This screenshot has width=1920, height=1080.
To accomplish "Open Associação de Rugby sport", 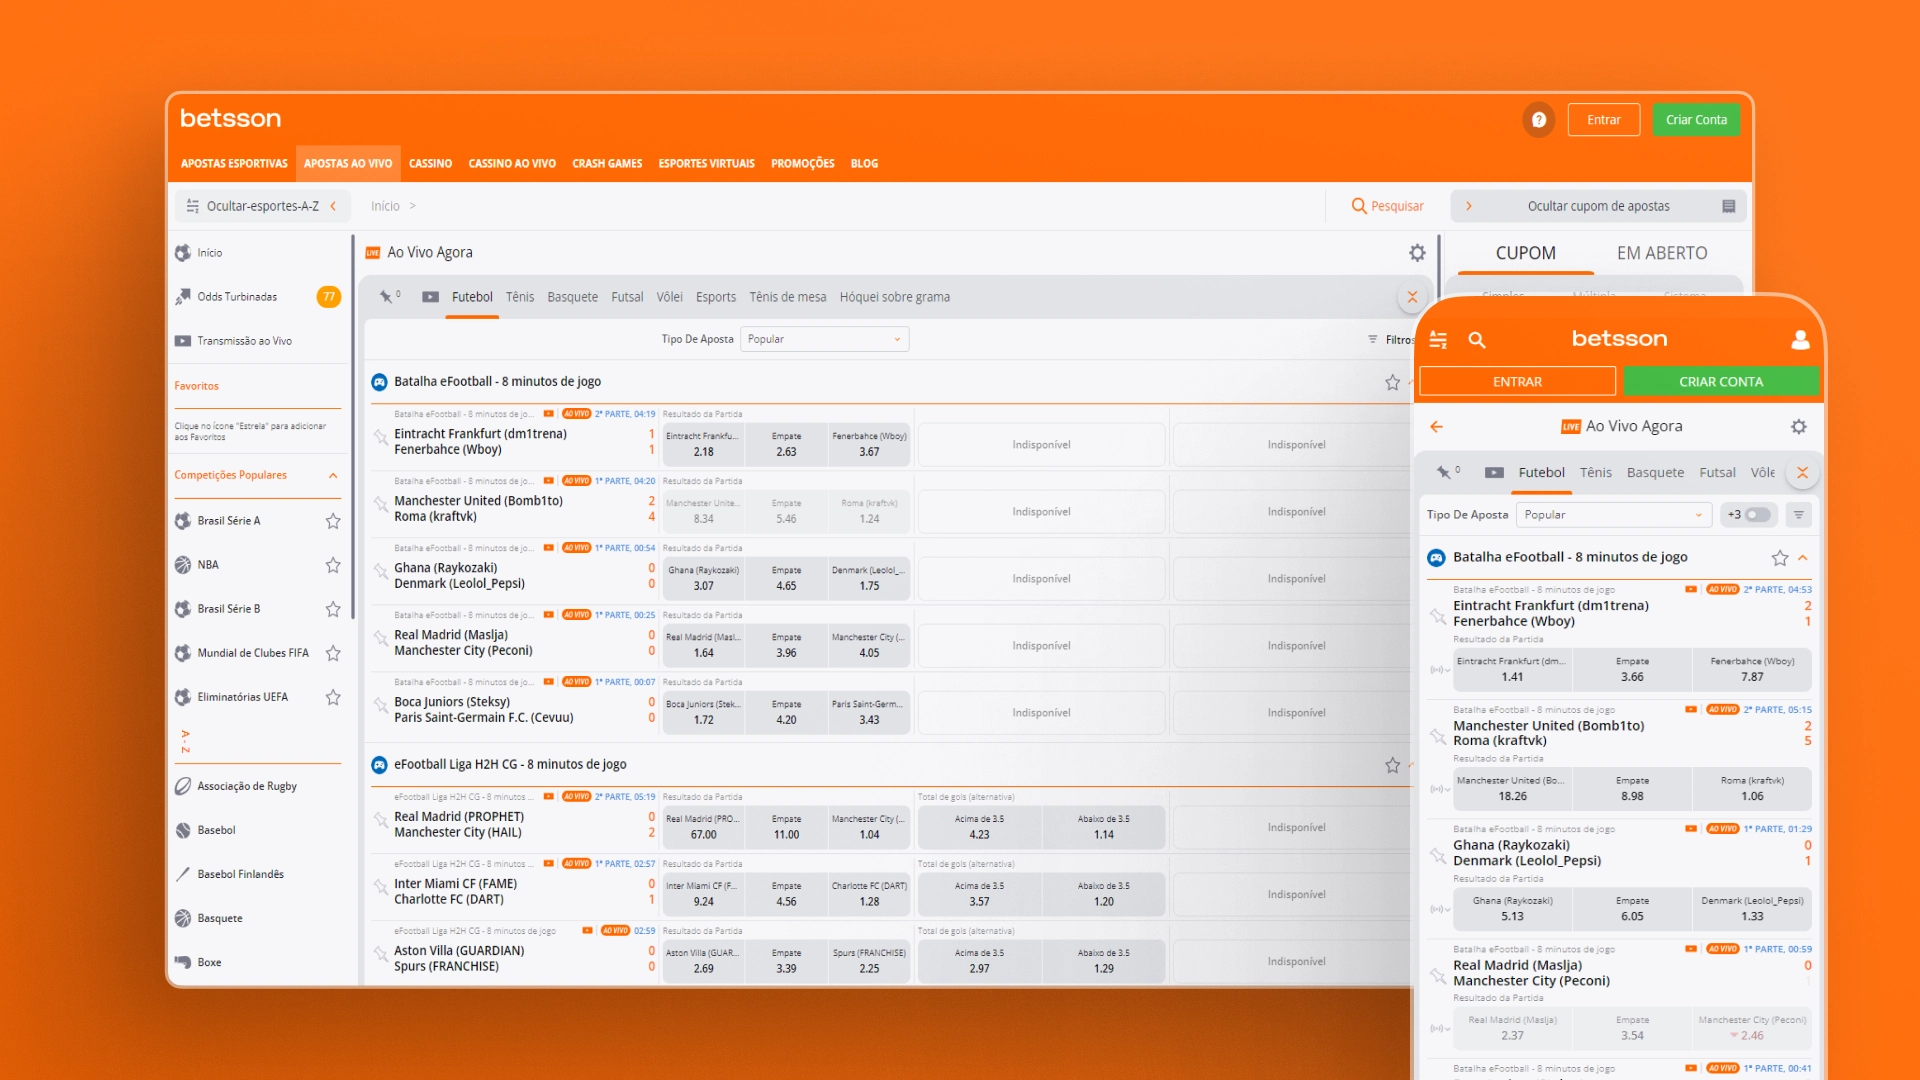I will [246, 786].
